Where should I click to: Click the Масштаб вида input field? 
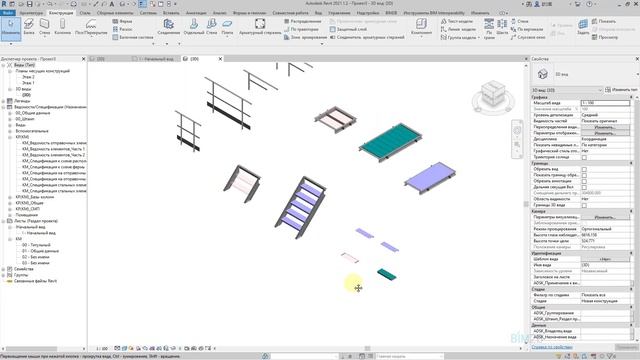605,103
